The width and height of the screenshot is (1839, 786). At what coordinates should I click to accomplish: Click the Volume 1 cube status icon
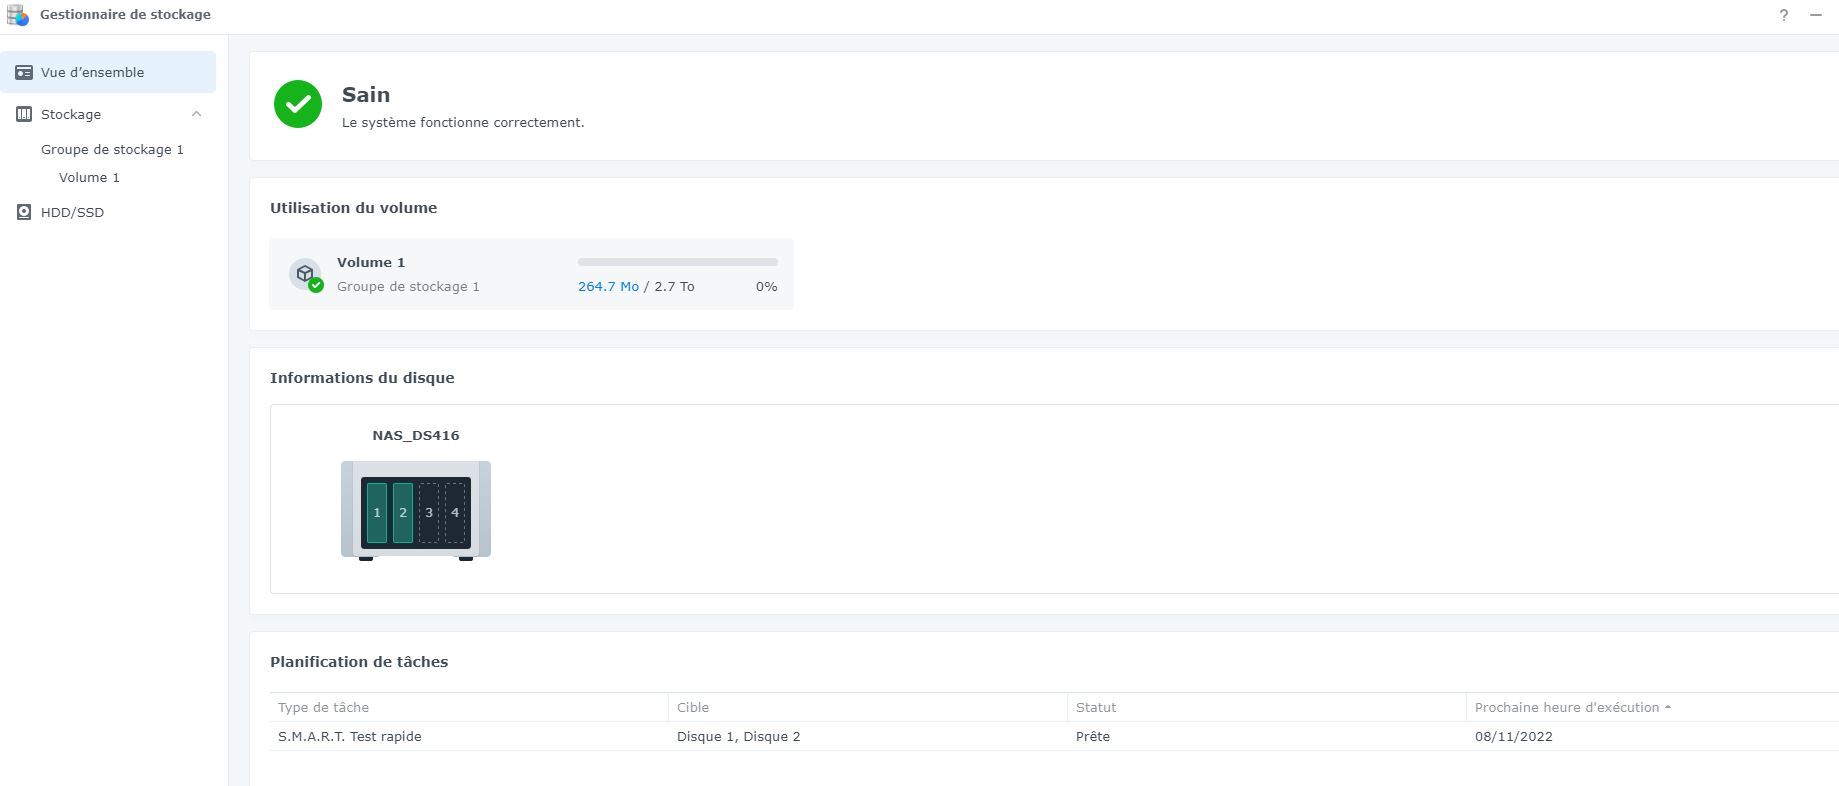click(306, 274)
